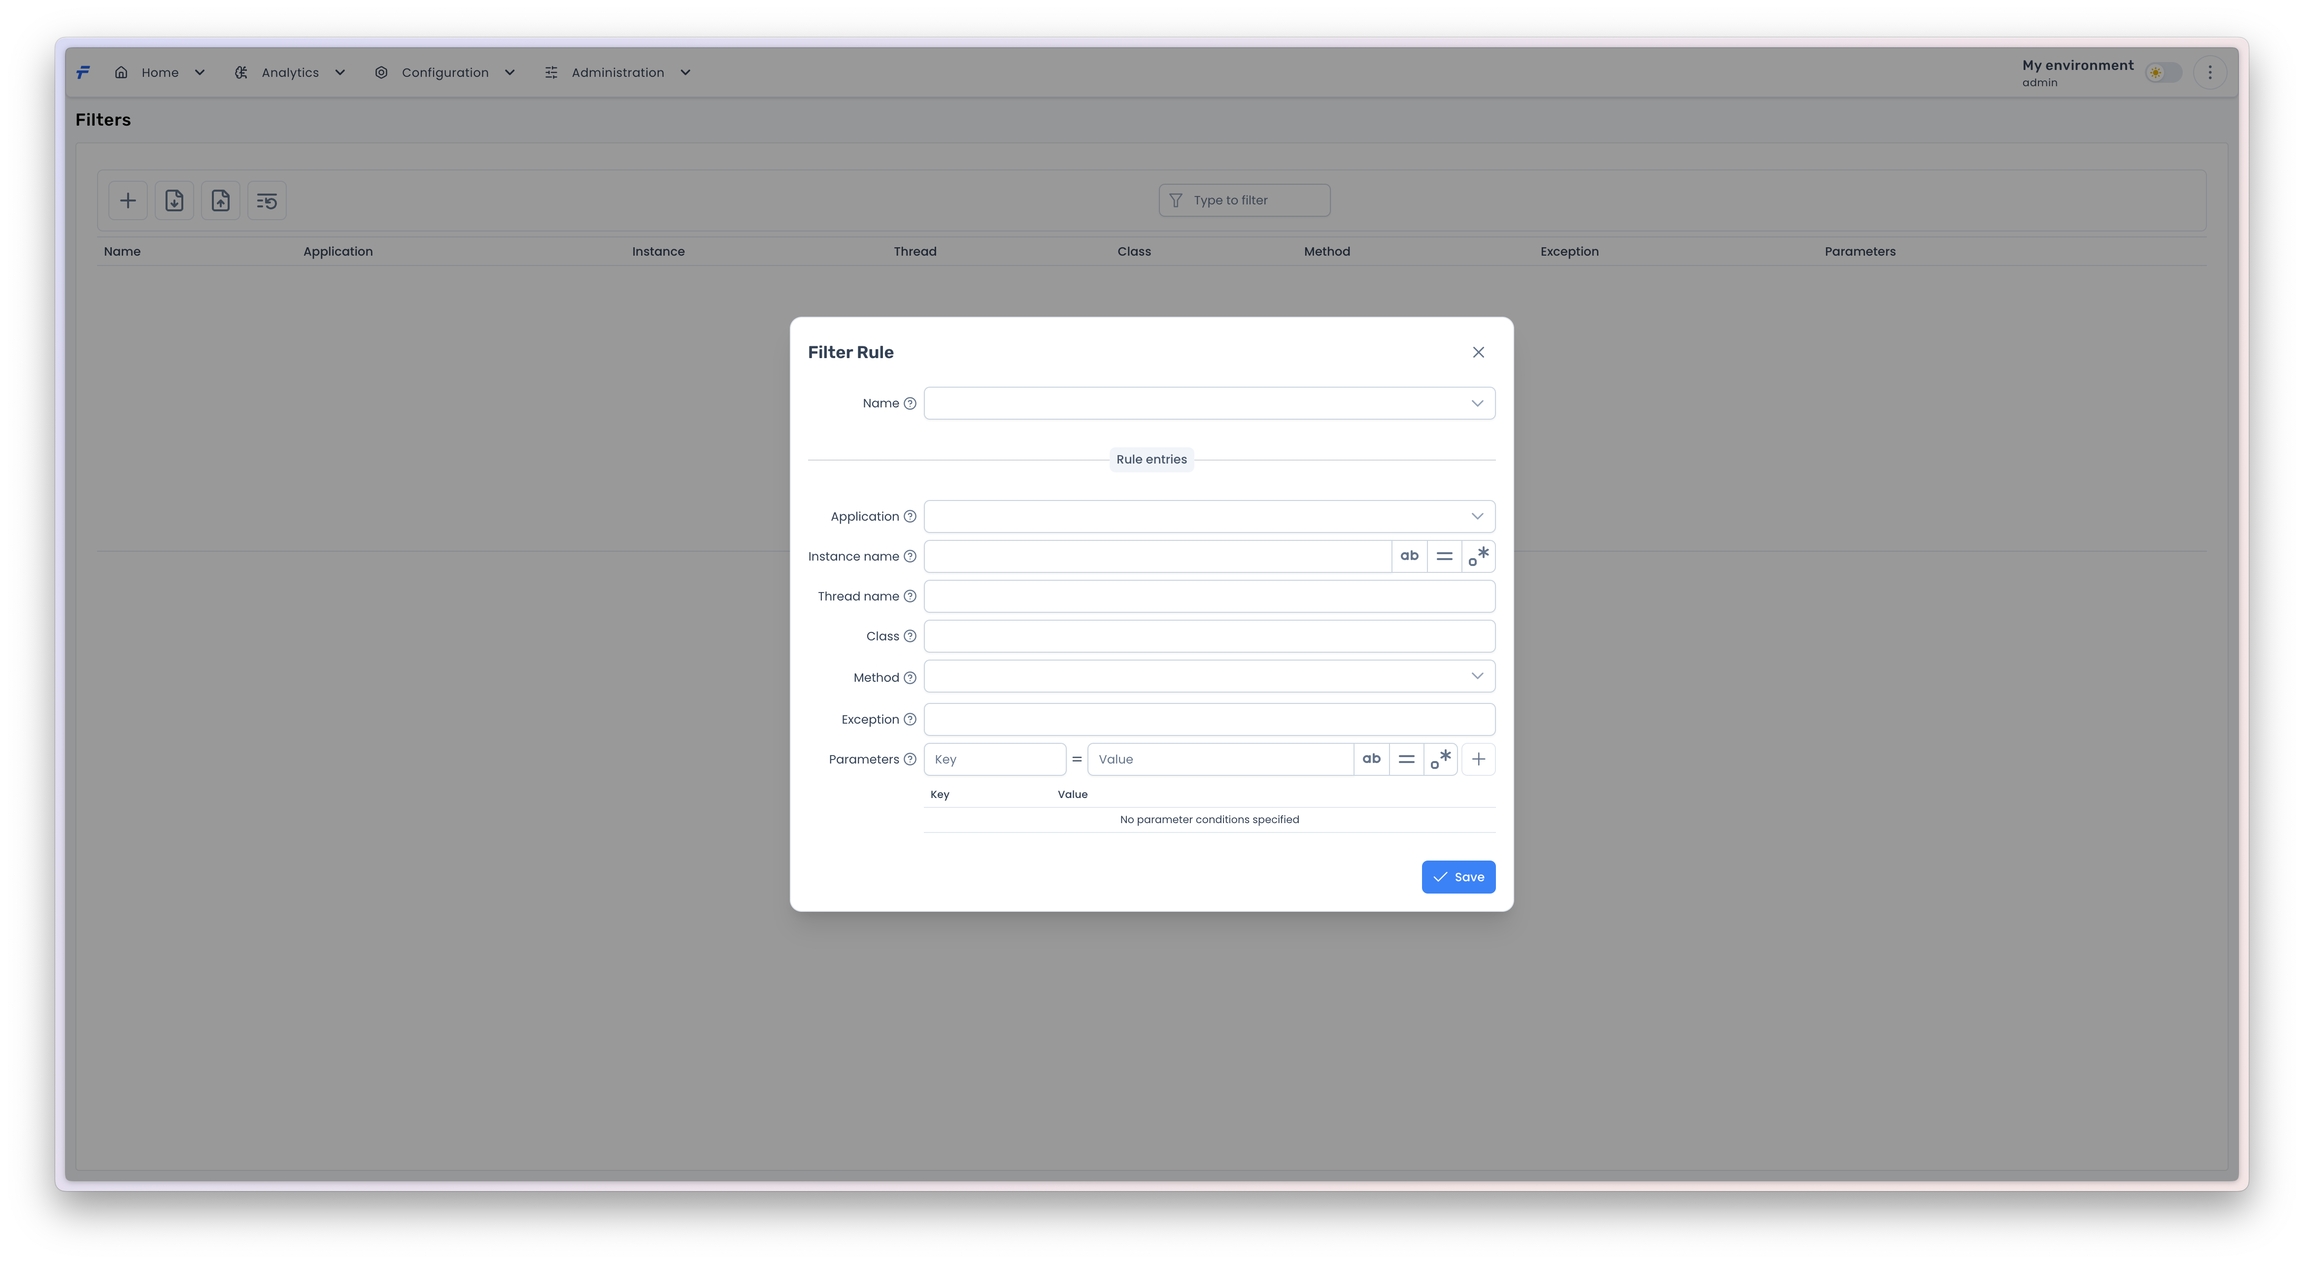The image size is (2304, 1264).
Task: Toggle regex matching for Instance name
Action: (1478, 556)
